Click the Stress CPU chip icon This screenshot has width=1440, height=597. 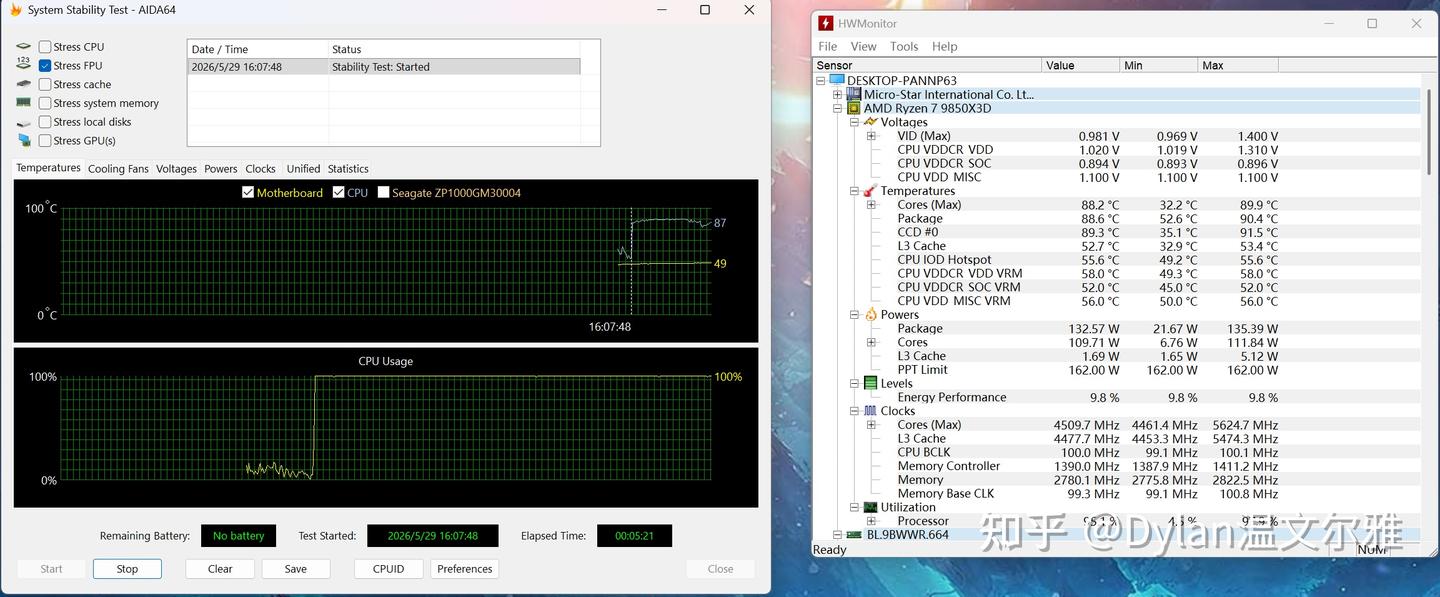click(x=24, y=47)
